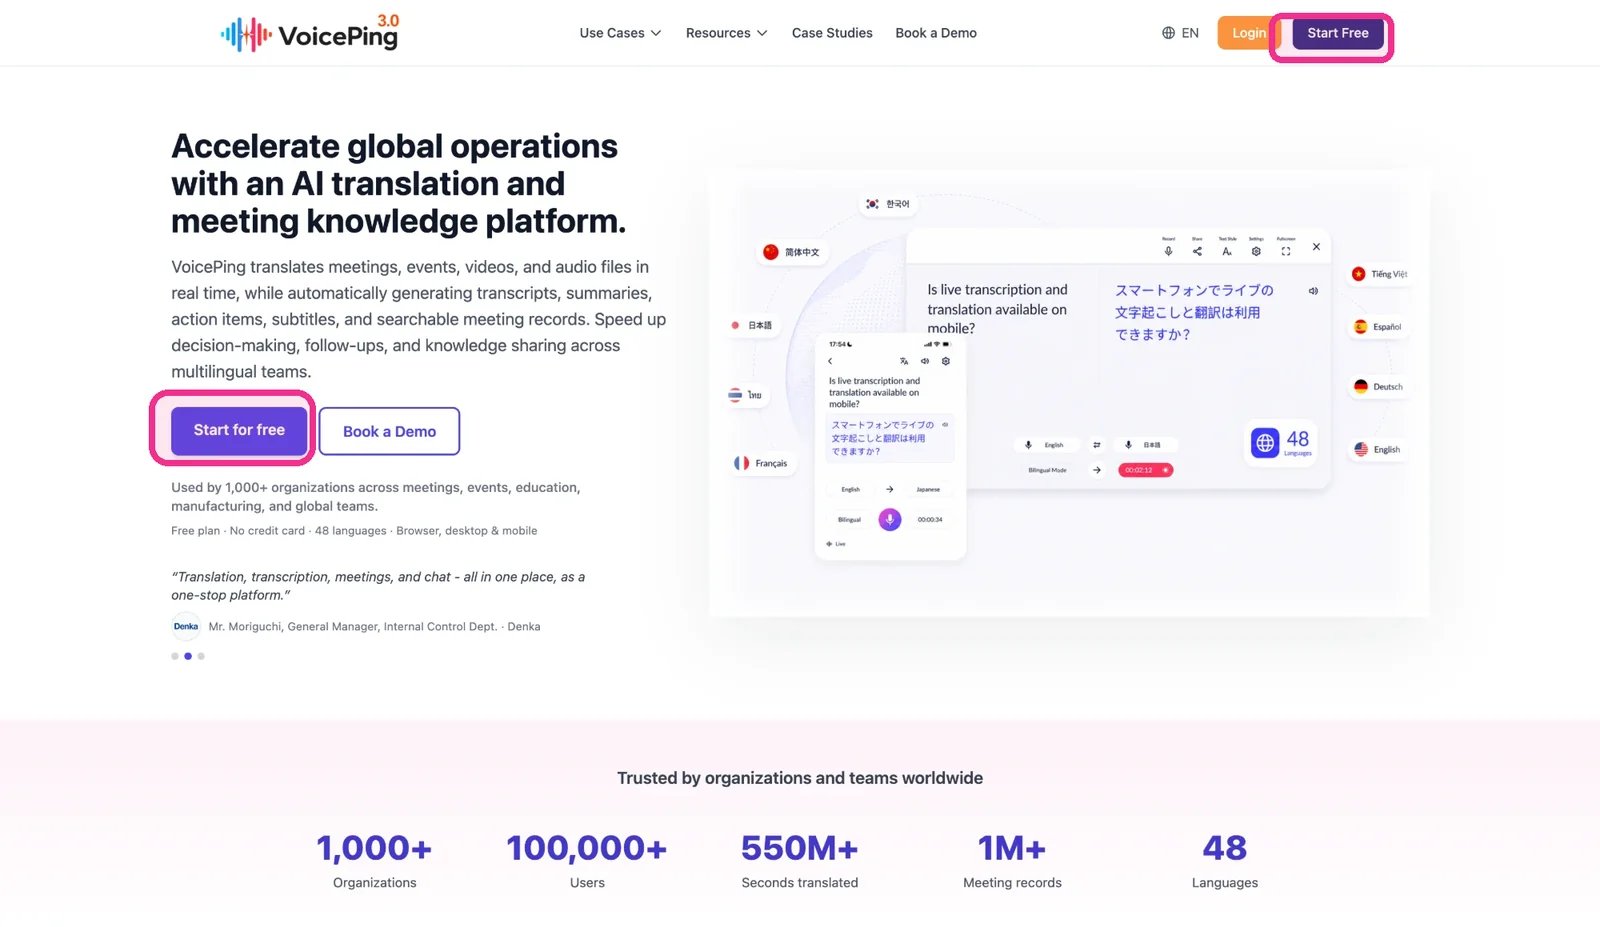1600x927 pixels.
Task: Select the first testimonial carousel dot
Action: tap(175, 656)
